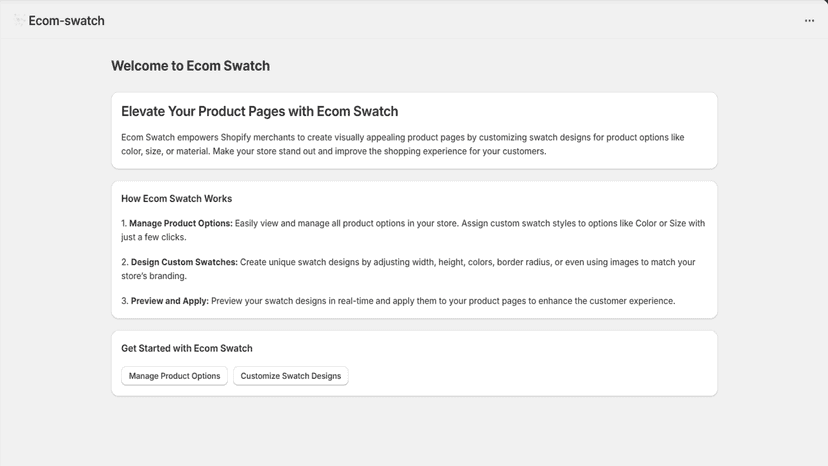828x466 pixels.
Task: Select the How Ecom Swatch Works heading
Action: coord(176,199)
